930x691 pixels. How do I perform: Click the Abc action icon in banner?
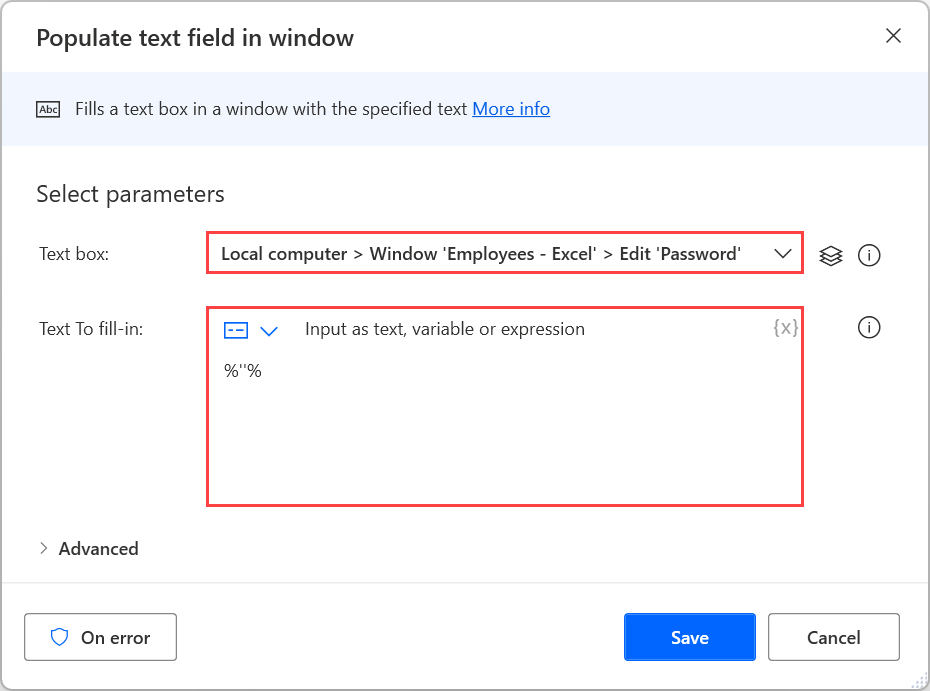pyautogui.click(x=48, y=110)
